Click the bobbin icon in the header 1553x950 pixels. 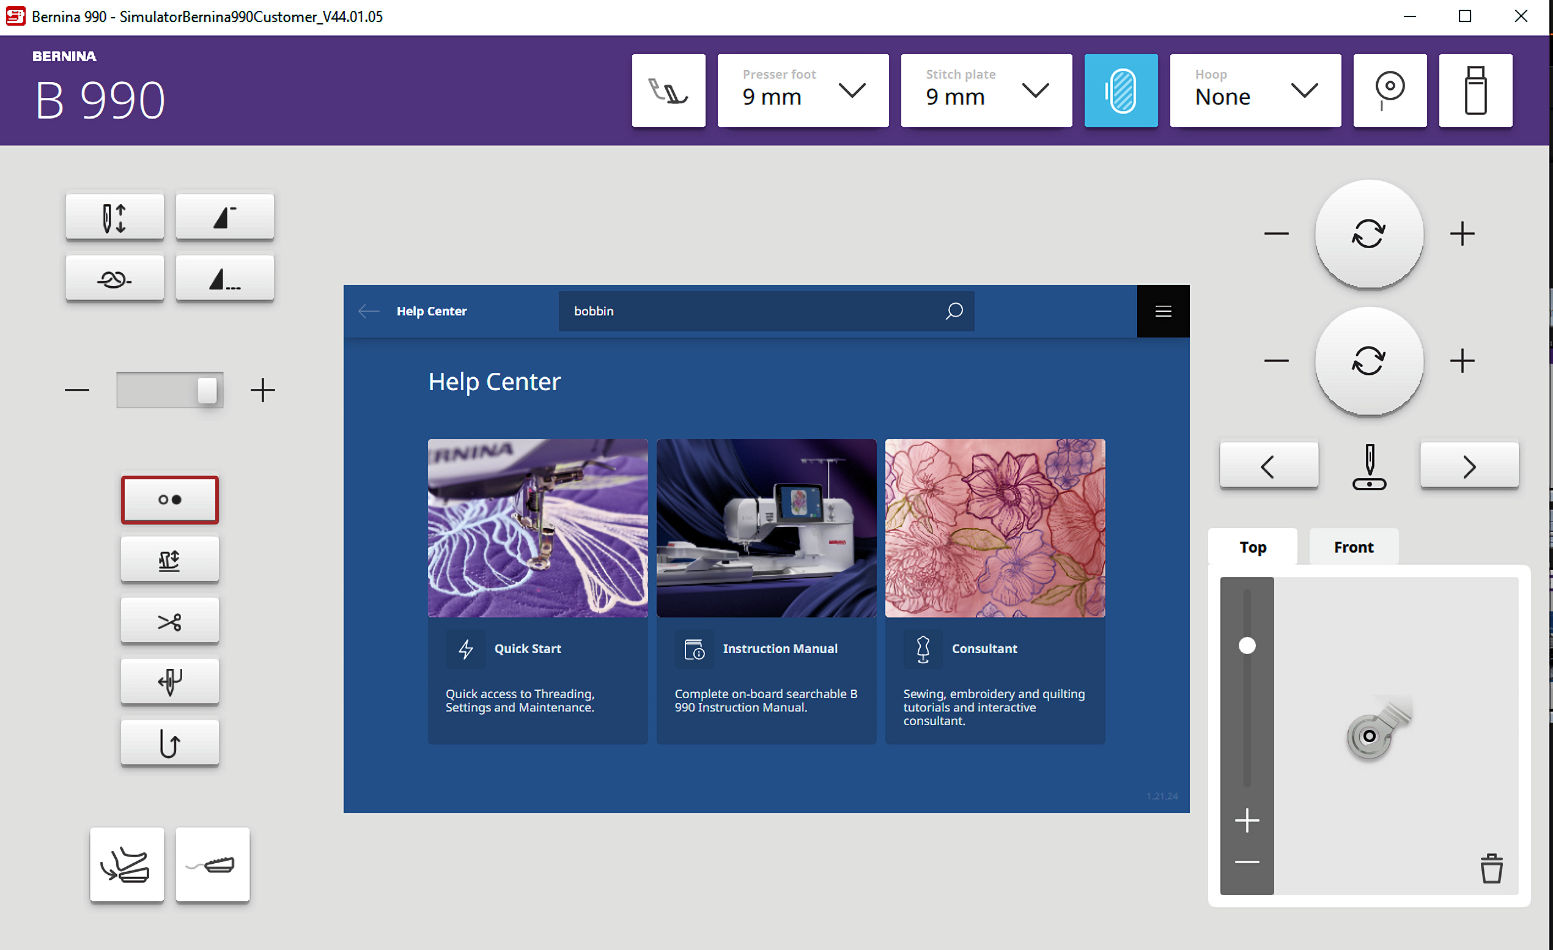pos(1390,91)
